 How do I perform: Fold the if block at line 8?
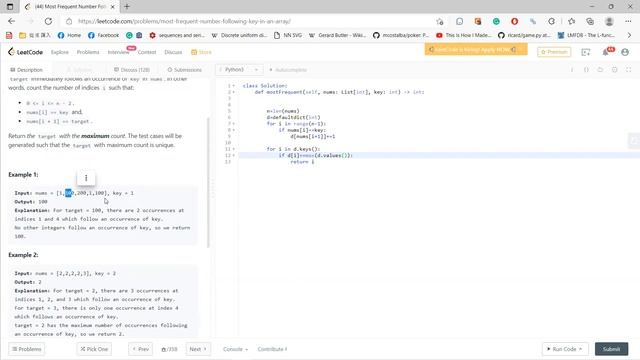(x=234, y=130)
